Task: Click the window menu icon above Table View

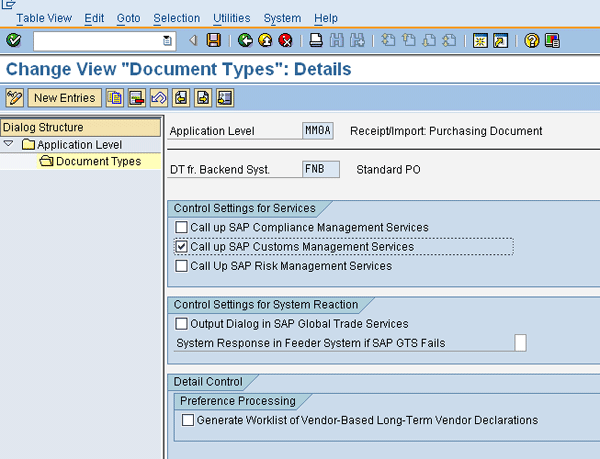Action: click(x=8, y=4)
